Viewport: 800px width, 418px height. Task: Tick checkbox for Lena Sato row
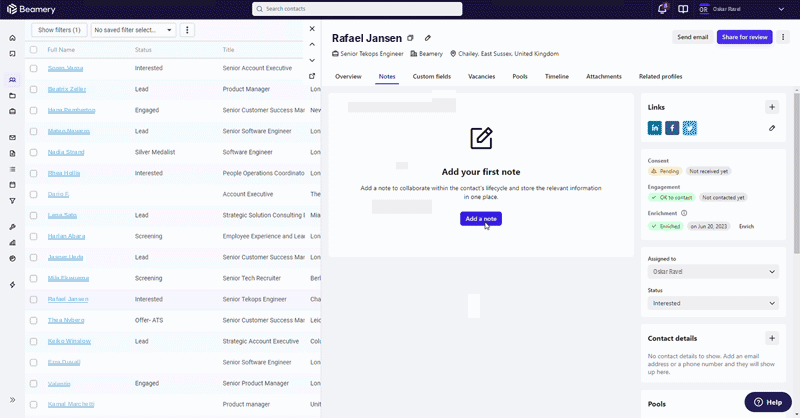coord(34,215)
